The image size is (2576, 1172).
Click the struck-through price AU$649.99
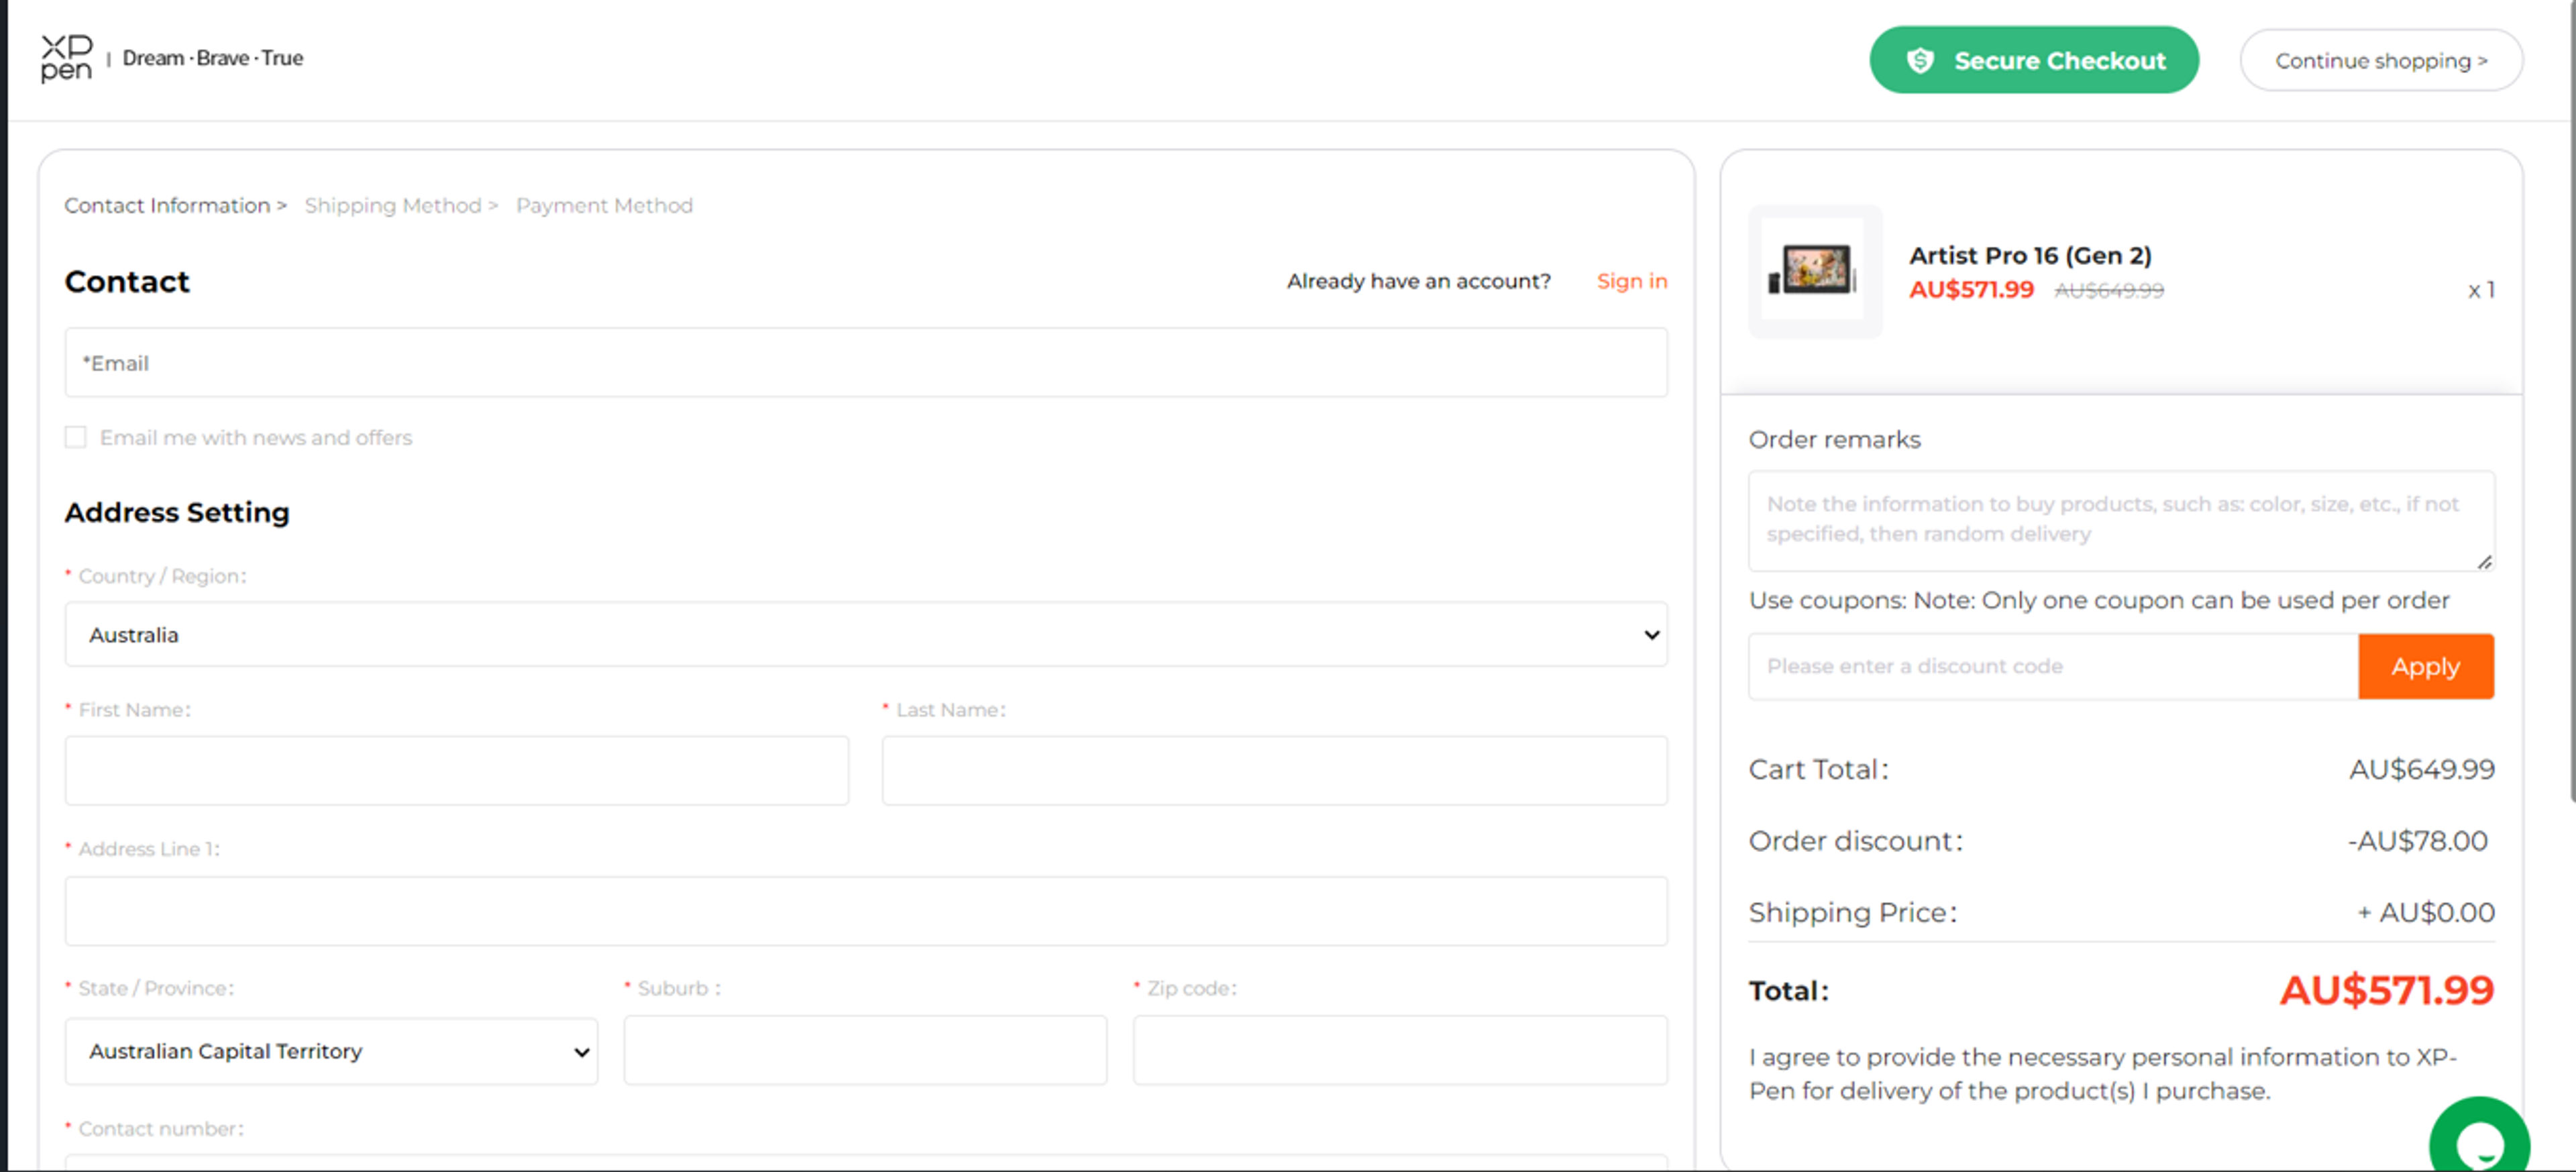(x=2109, y=290)
